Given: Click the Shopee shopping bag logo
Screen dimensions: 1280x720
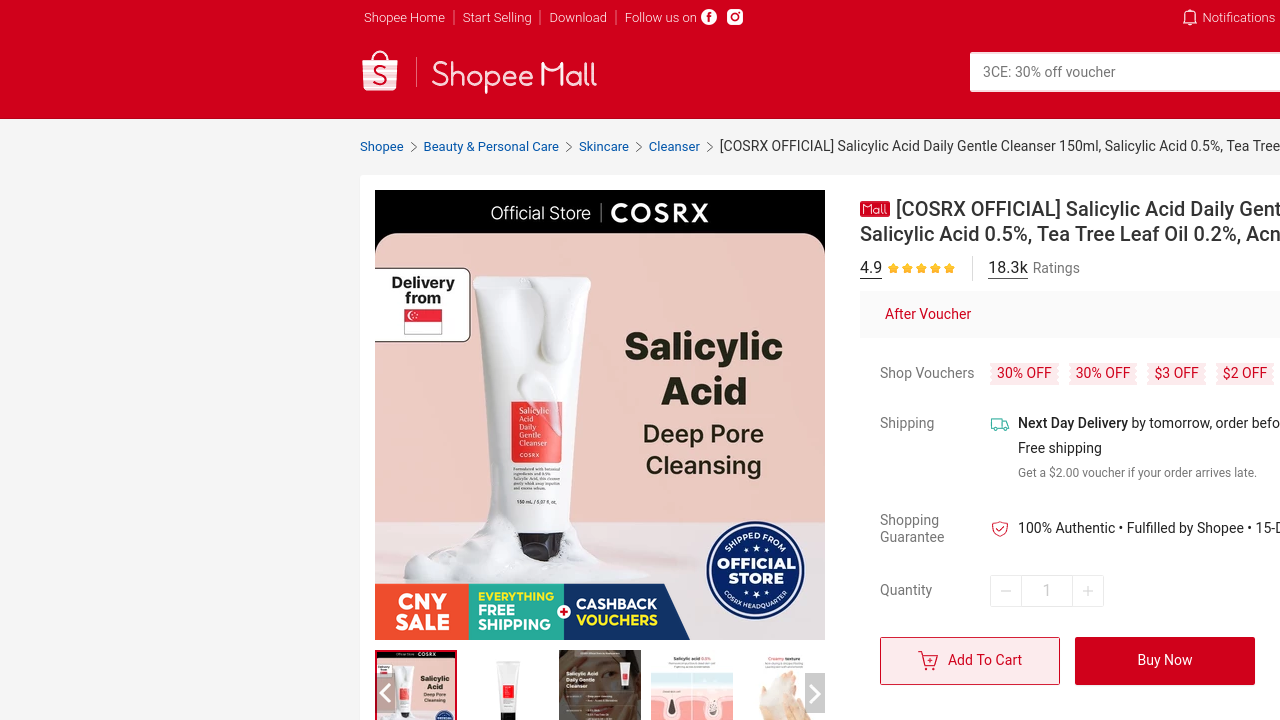Looking at the screenshot, I should point(380,72).
